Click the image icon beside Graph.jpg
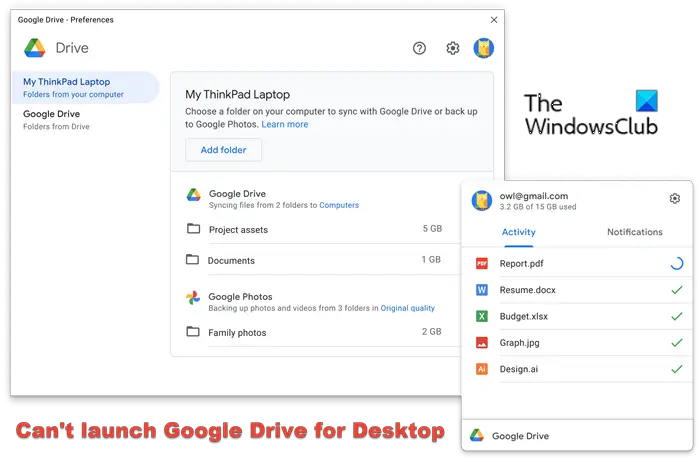This screenshot has width=698, height=459. 482,342
